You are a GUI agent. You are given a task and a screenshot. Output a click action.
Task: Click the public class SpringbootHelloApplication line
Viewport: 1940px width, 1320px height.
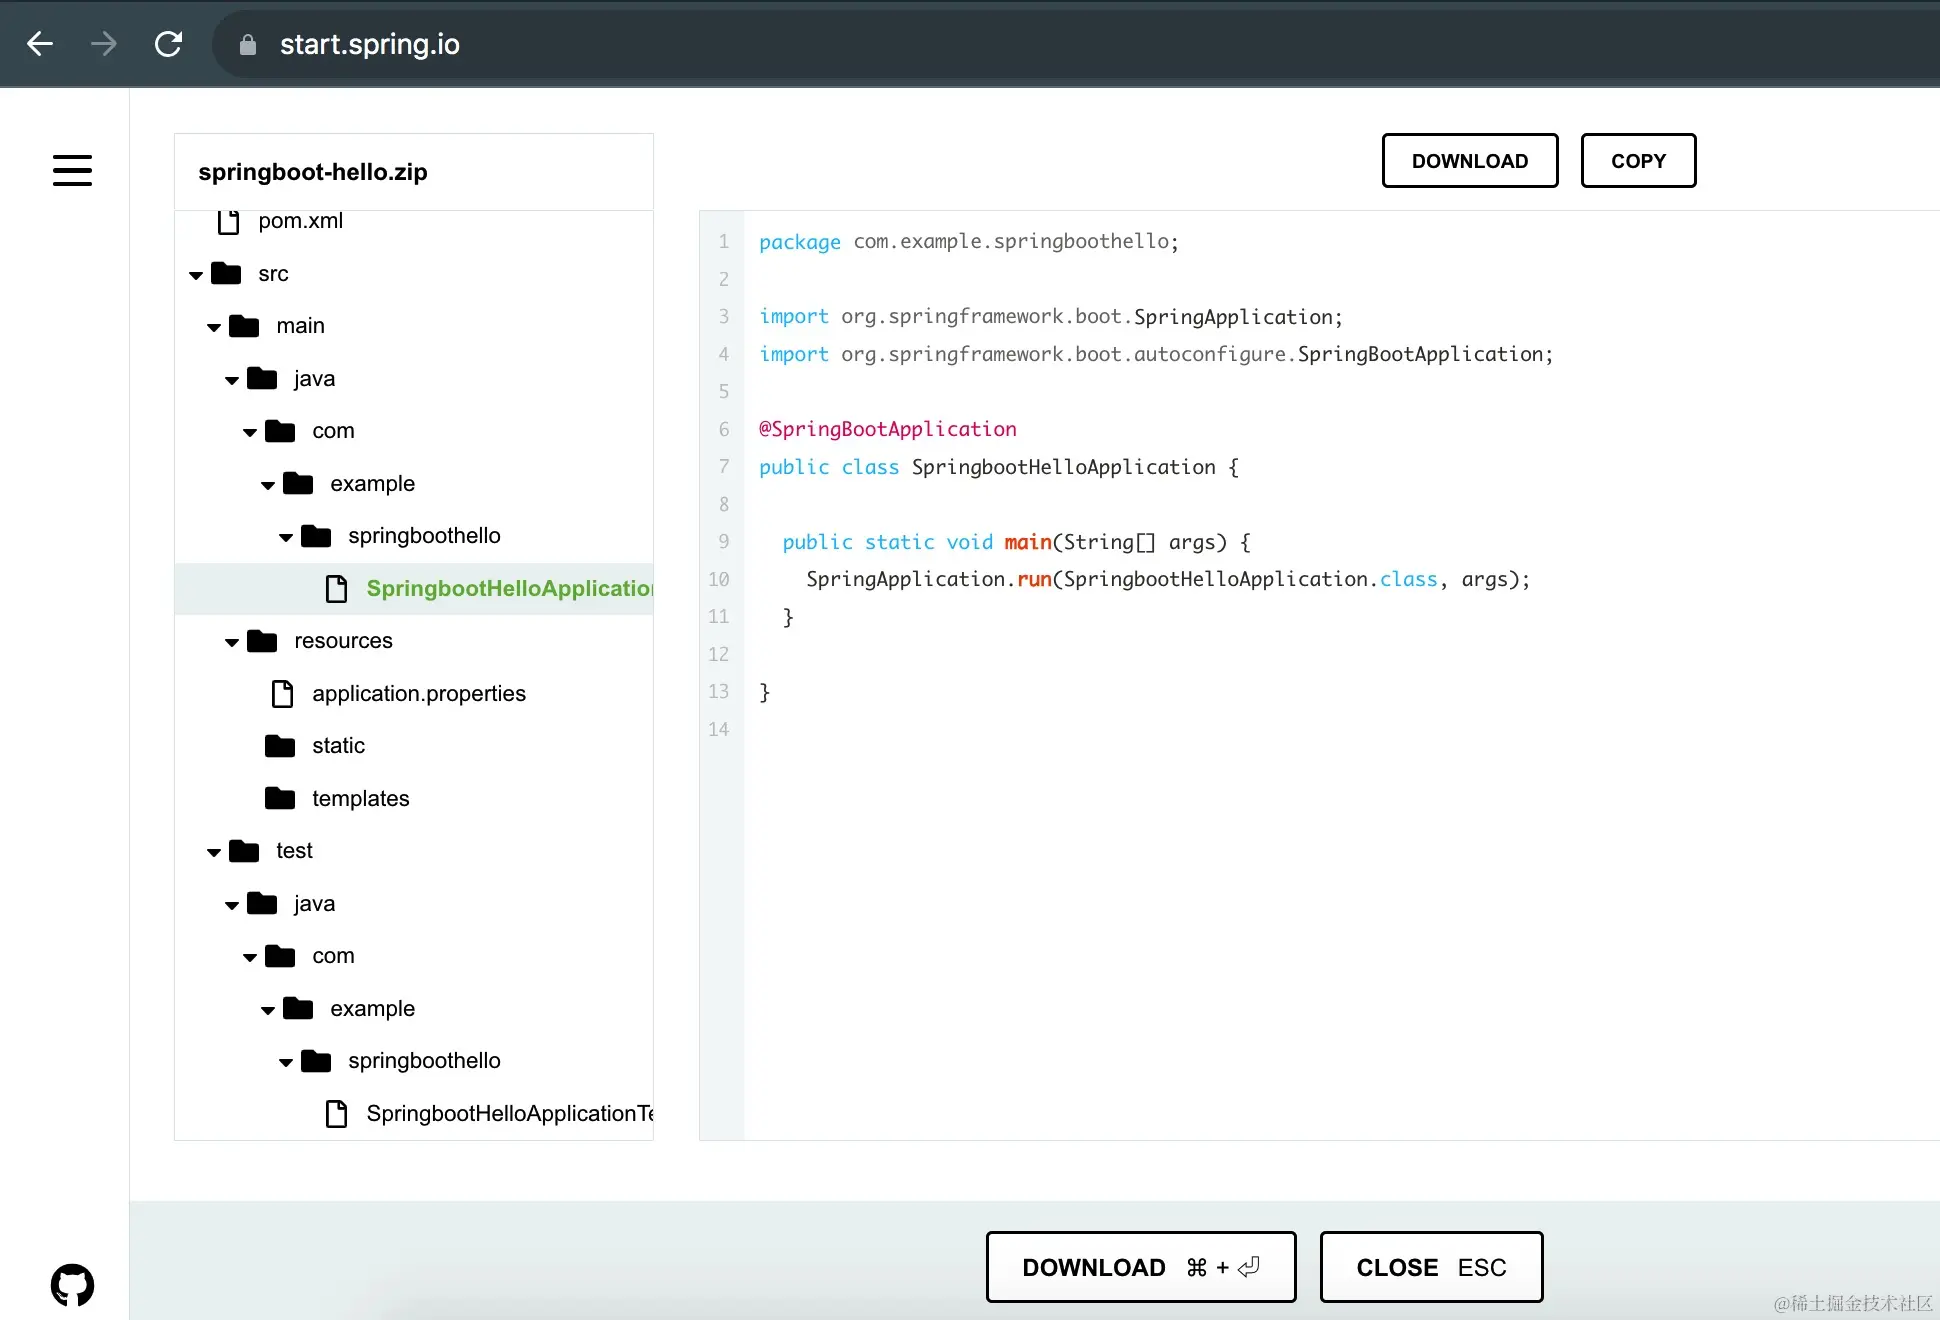click(999, 467)
